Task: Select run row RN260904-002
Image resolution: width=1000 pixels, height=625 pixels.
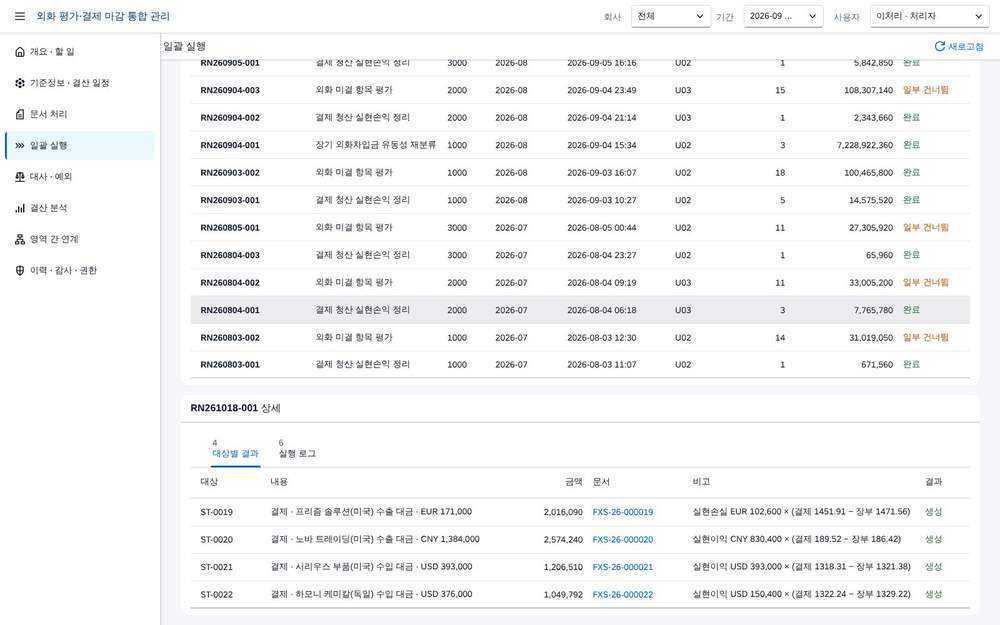Action: point(580,117)
